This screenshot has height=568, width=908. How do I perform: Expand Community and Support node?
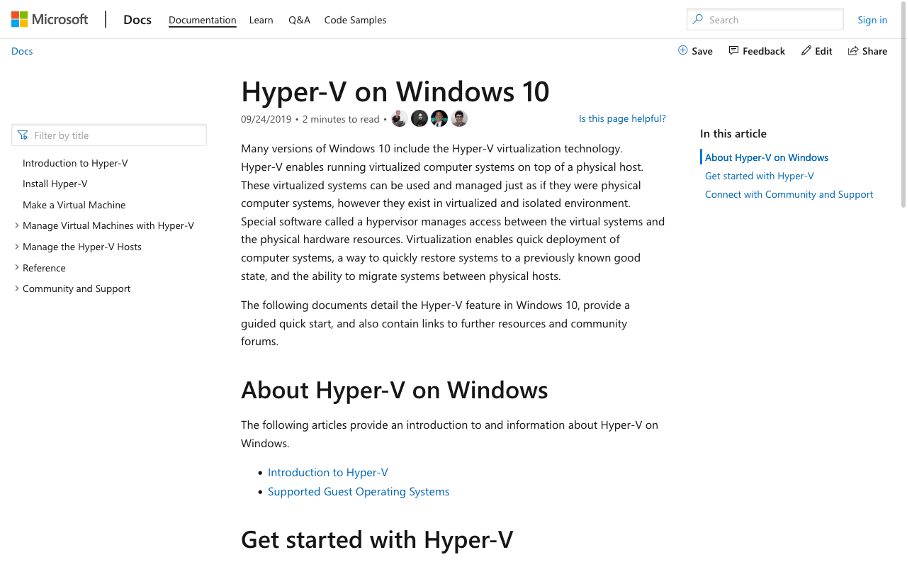(17, 289)
